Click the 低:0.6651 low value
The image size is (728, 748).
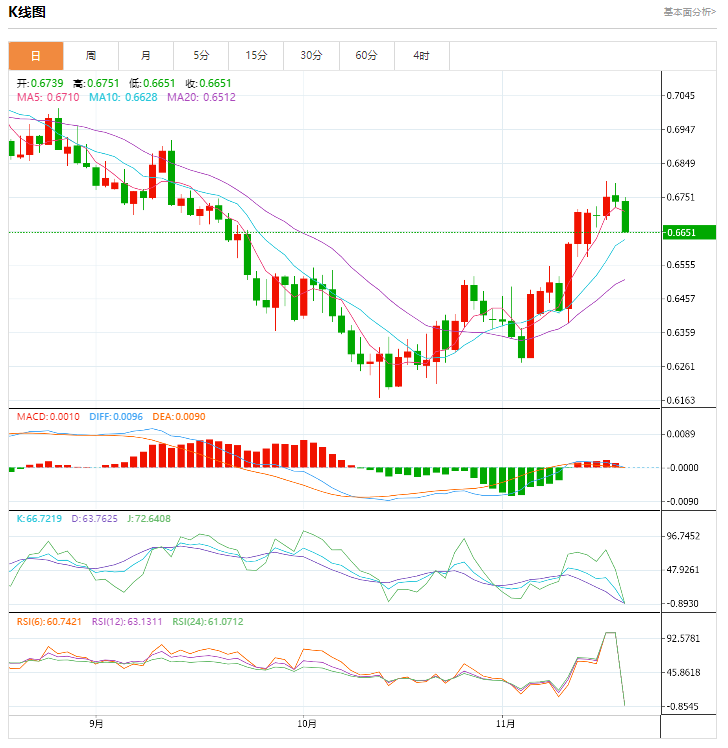click(x=152, y=83)
